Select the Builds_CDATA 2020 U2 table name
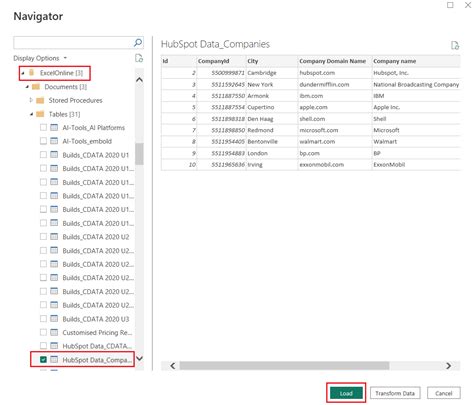This screenshot has height=405, width=474. [x=96, y=237]
